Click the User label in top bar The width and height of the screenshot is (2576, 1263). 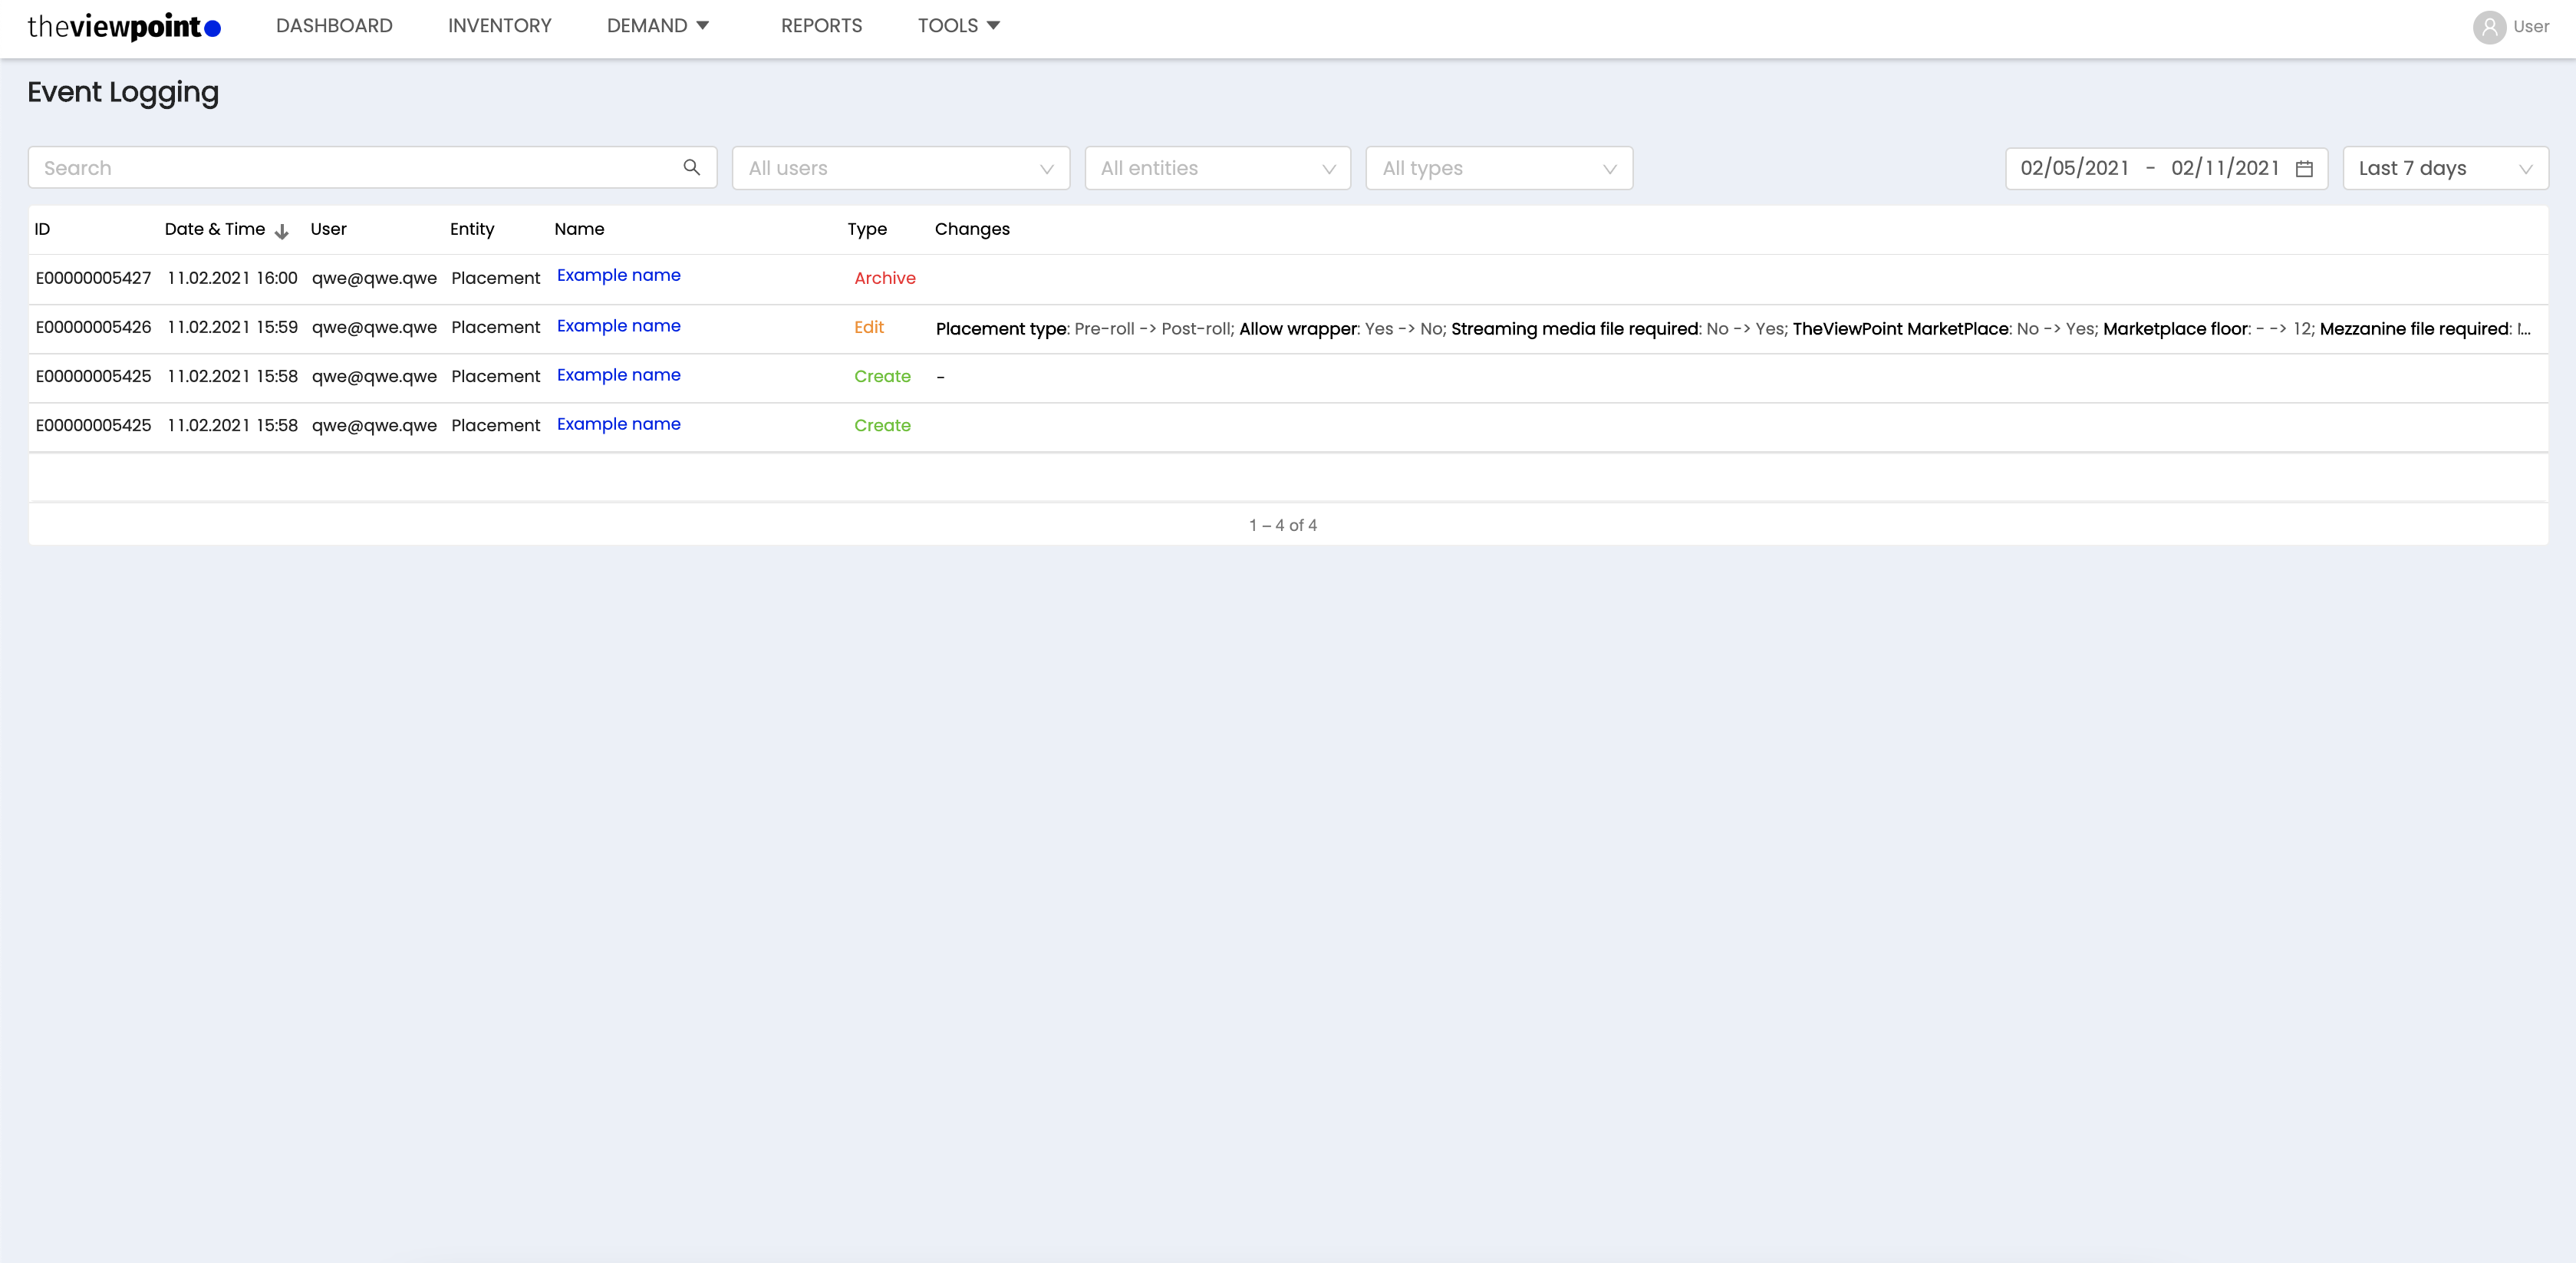(2531, 27)
